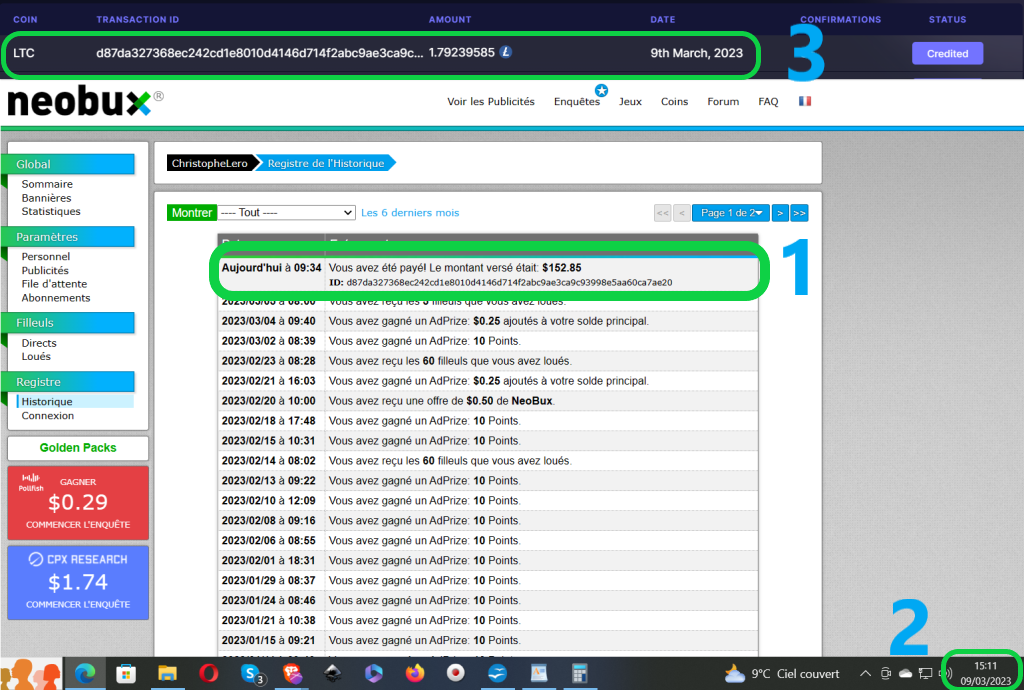The image size is (1024, 690).
Task: Click the $152.85 payment row
Action: pos(488,274)
